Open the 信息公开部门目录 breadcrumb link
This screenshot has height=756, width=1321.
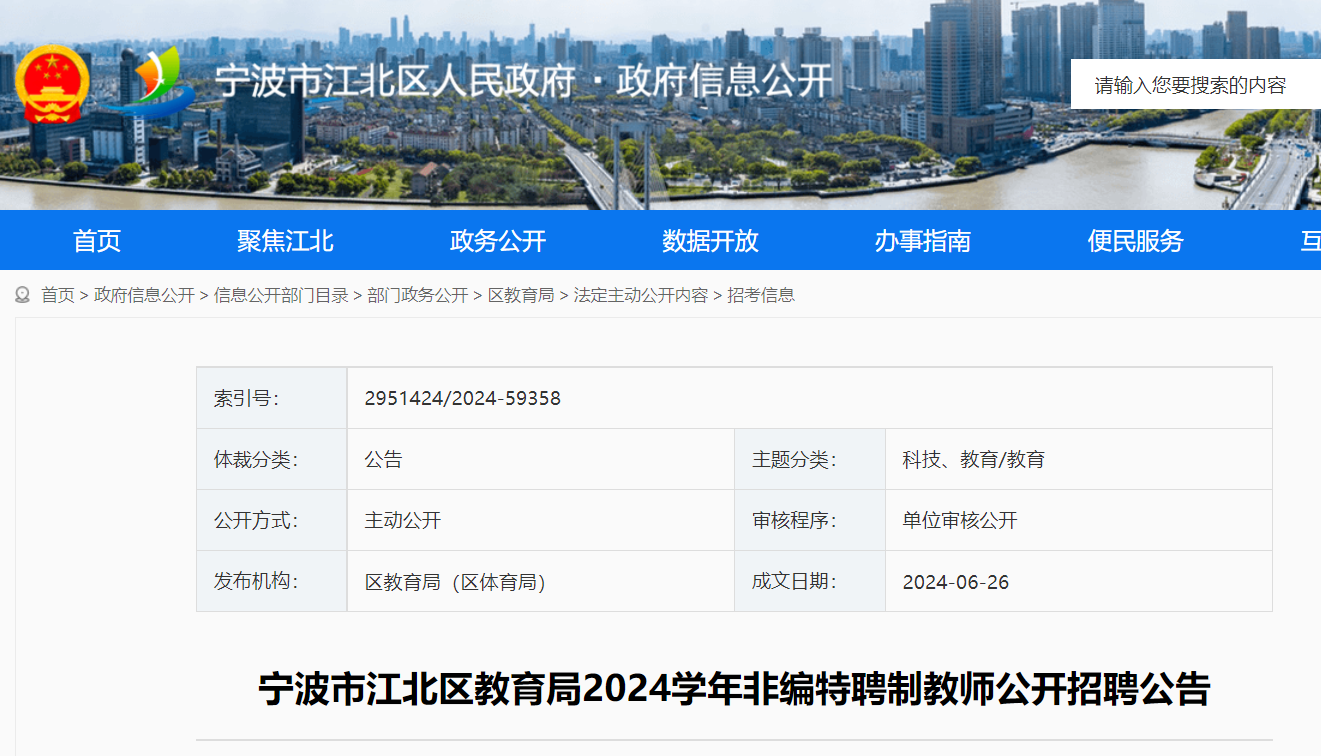point(281,295)
